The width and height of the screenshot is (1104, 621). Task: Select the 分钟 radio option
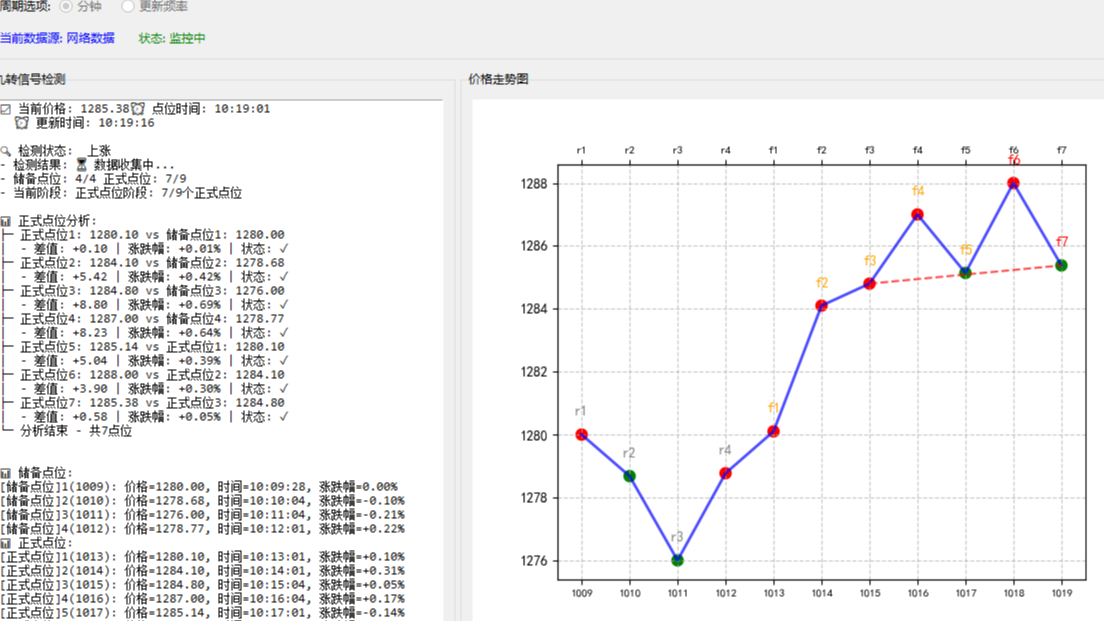click(x=82, y=6)
